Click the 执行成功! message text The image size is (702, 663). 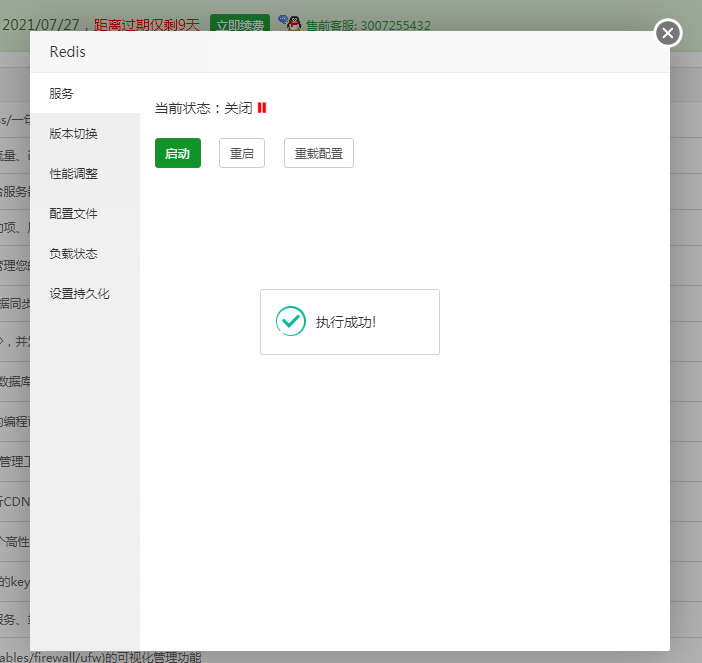point(346,322)
